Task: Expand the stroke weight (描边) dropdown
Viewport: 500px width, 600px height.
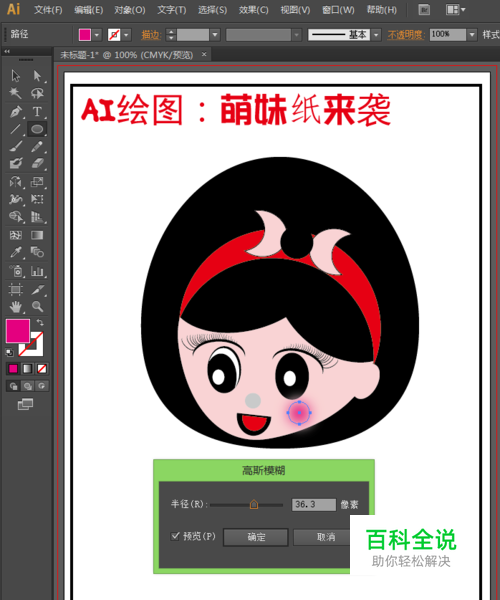Action: (215, 35)
